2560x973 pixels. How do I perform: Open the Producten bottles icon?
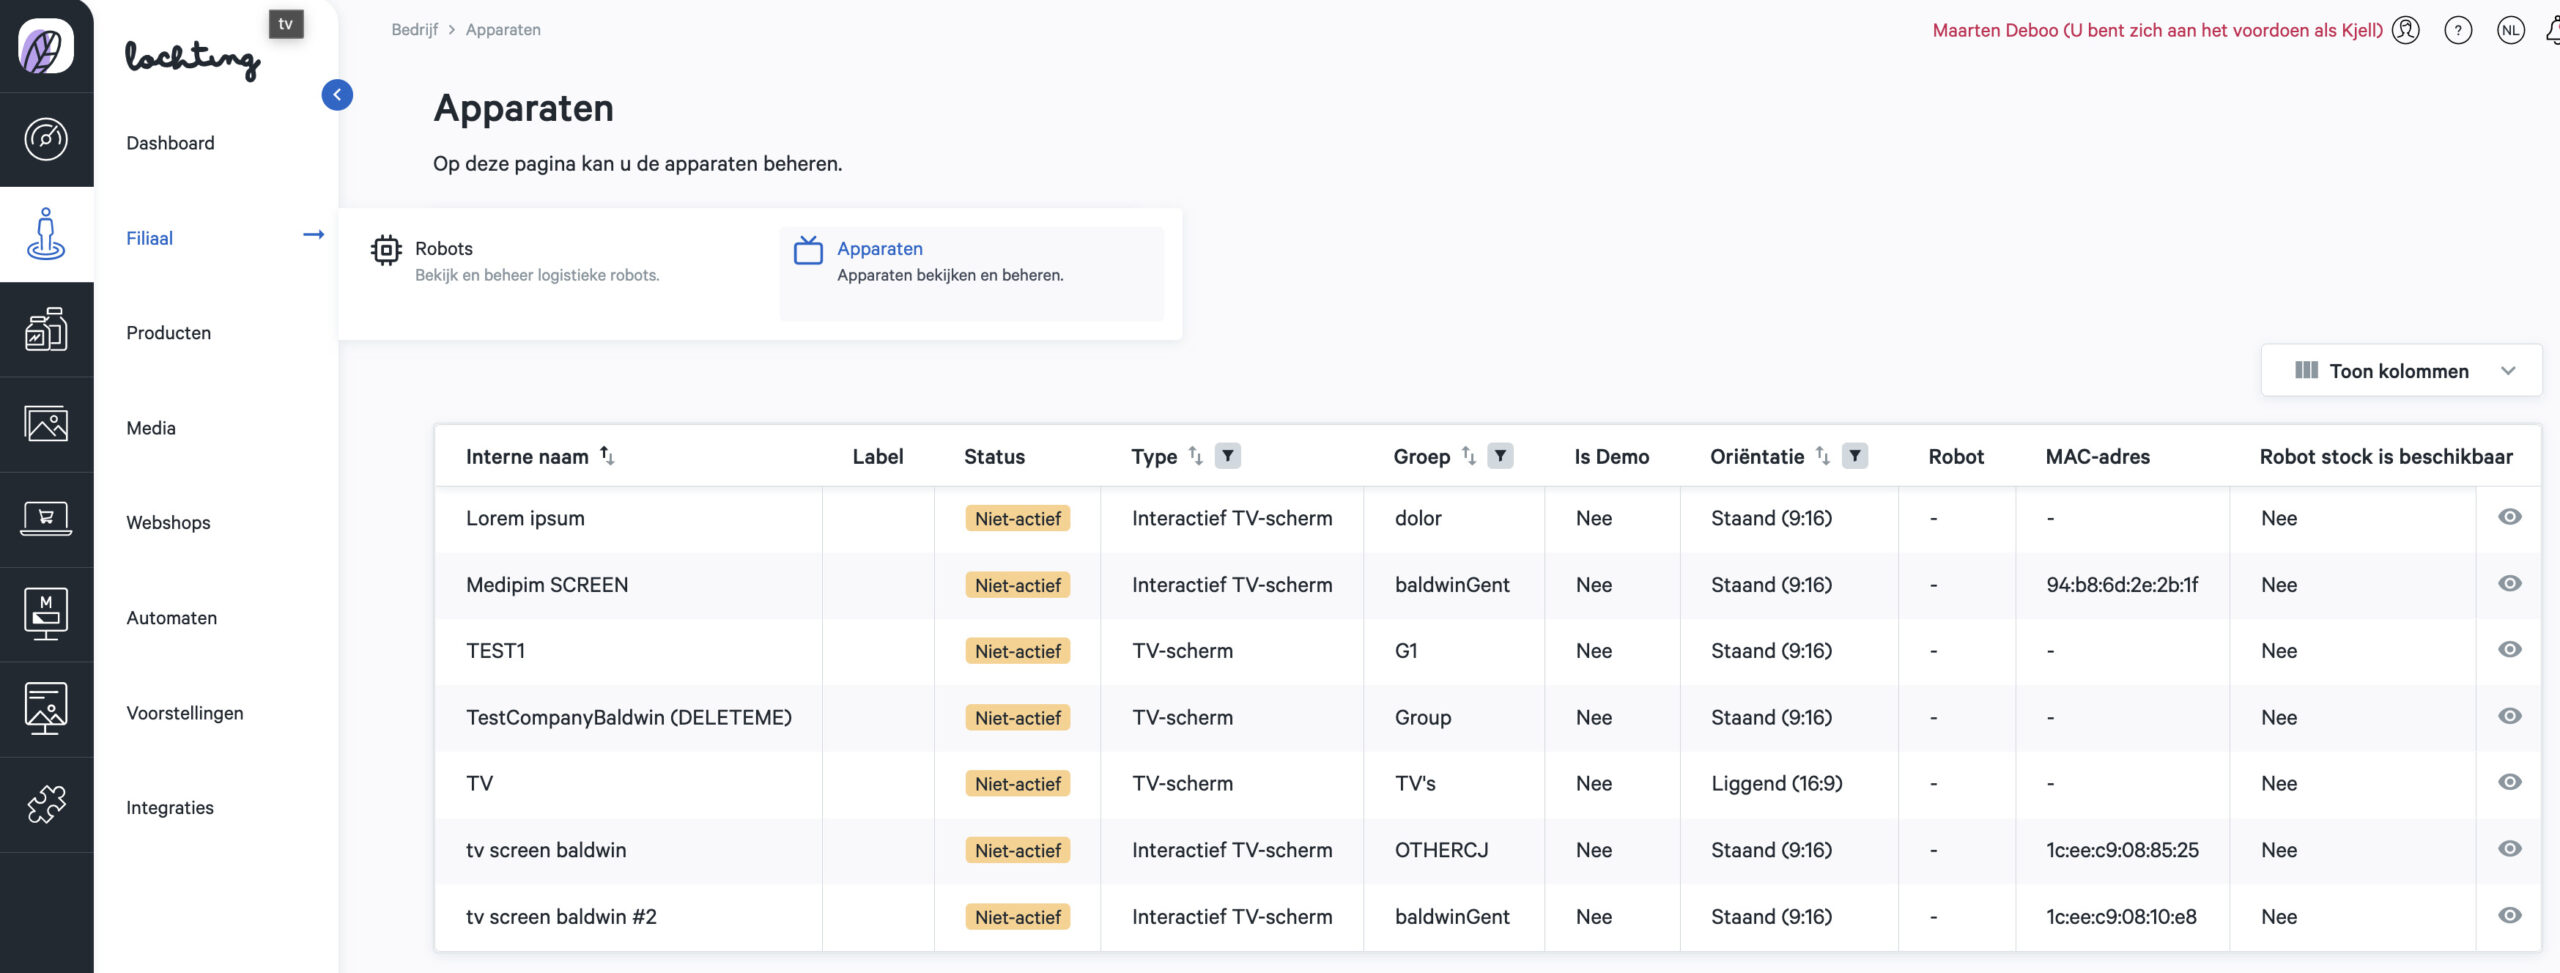(x=46, y=329)
